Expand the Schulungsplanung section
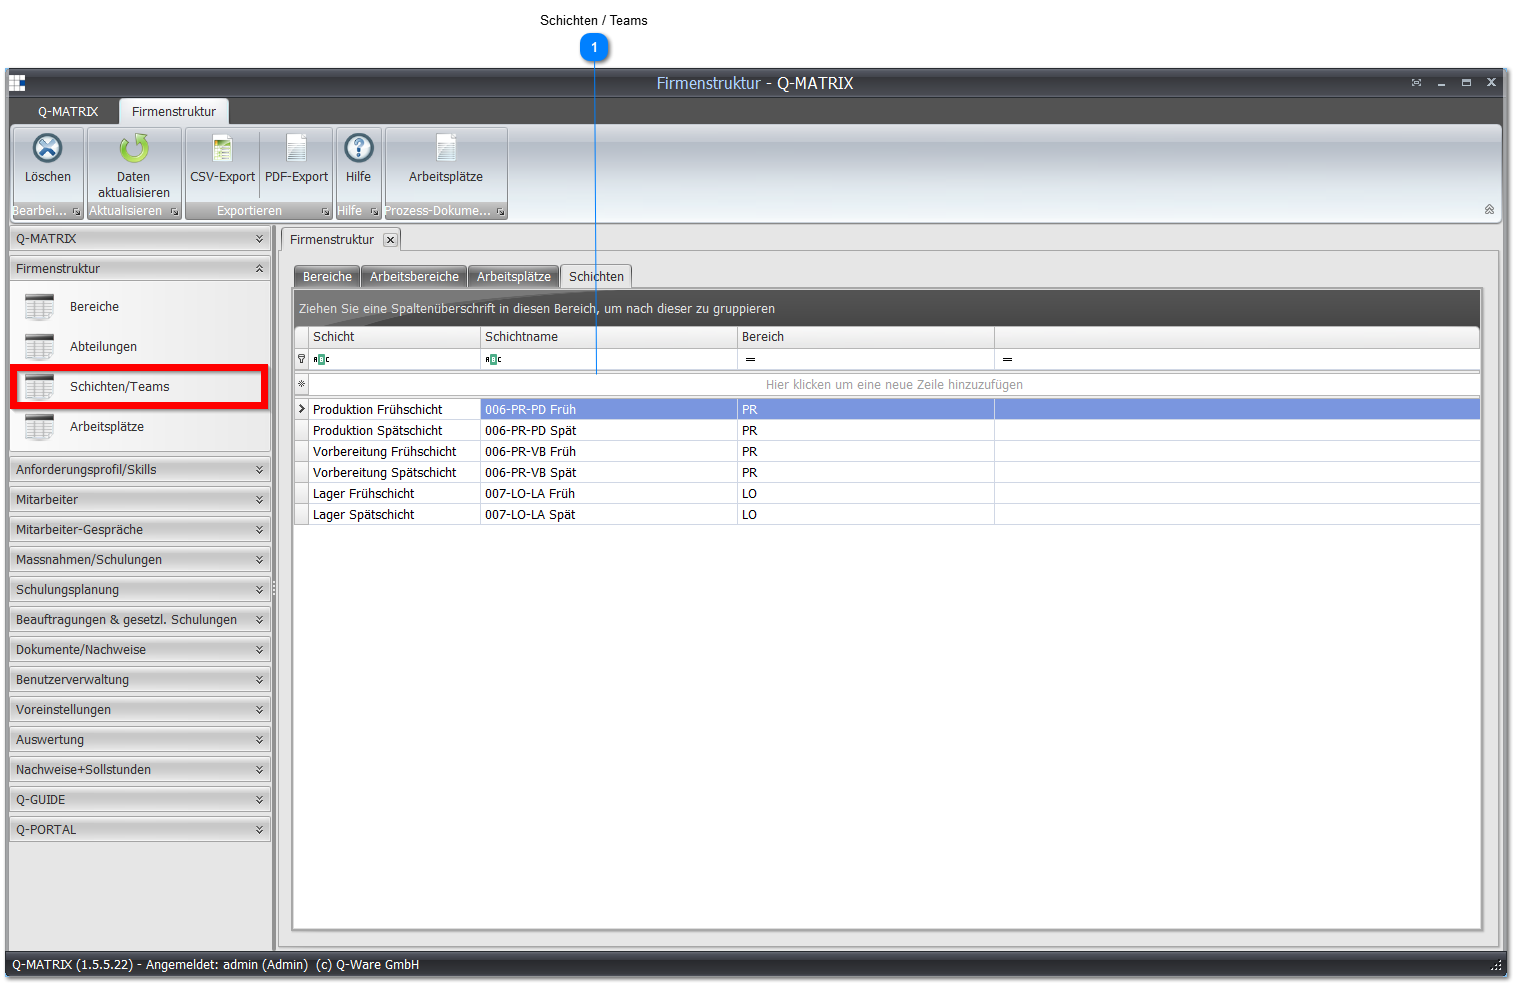The image size is (1516, 986). 140,589
